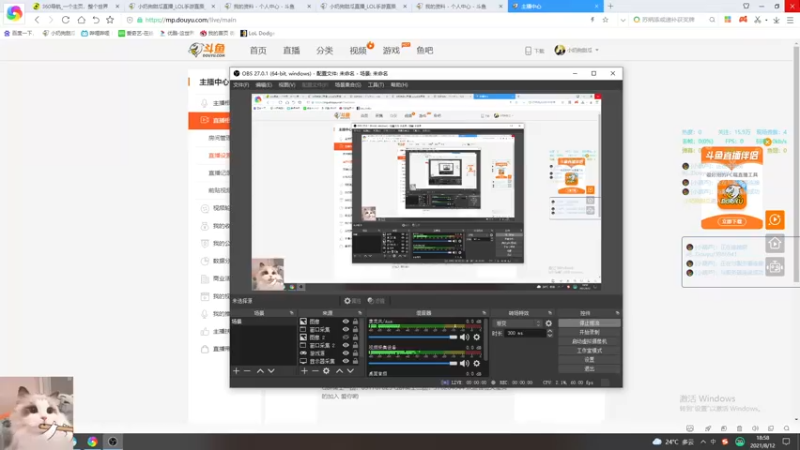Image resolution: width=800 pixels, height=450 pixels.
Task: Click the Filters button in the OBS source toolbar
Action: pos(377,301)
